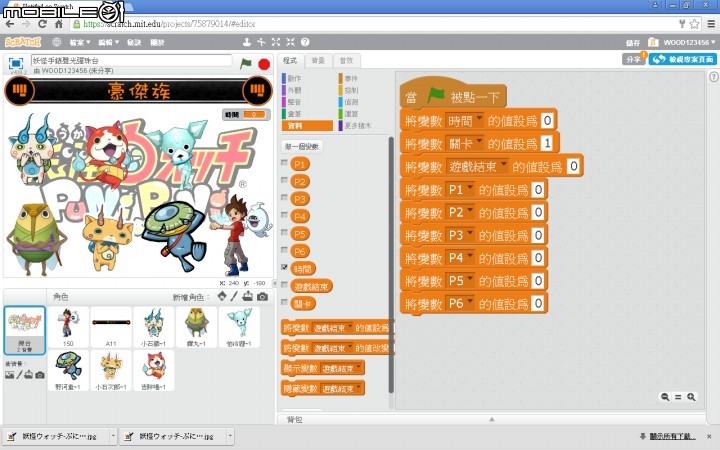Screen dimensions: 720x450
Task: Select the 小石獅-1 sprite thumbnail
Action: click(x=153, y=327)
